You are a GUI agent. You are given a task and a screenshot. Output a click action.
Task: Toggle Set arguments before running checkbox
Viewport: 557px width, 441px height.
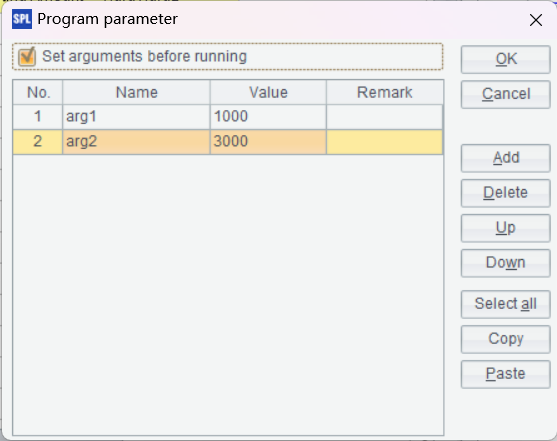pyautogui.click(x=27, y=57)
